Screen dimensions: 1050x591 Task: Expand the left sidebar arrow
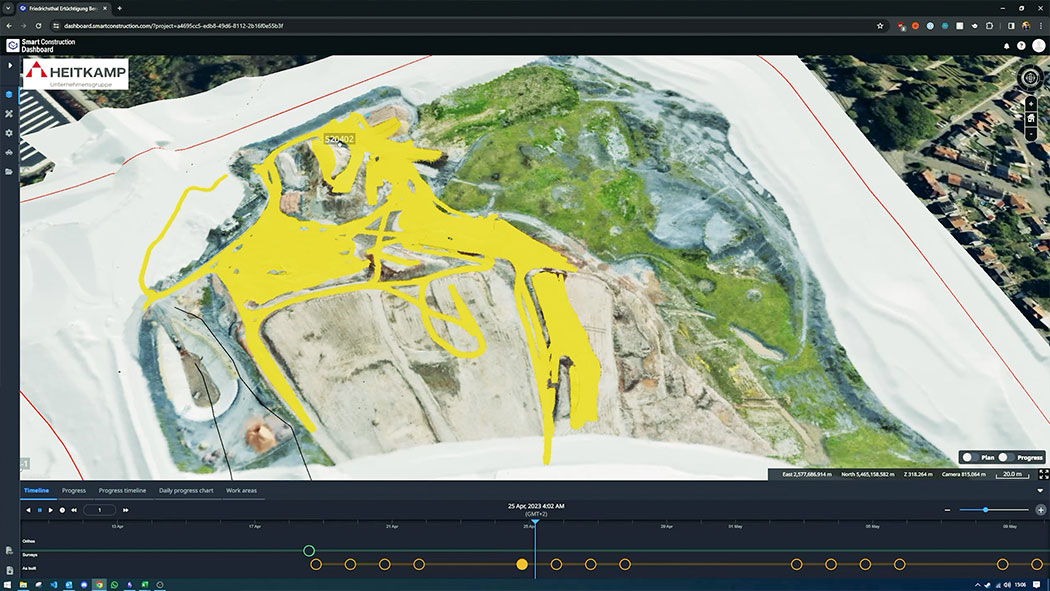9,66
